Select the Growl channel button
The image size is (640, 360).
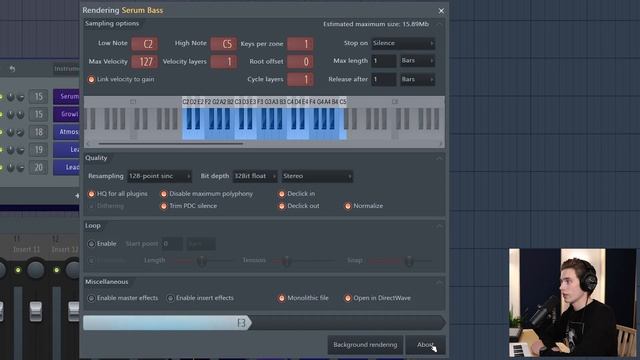[x=67, y=114]
